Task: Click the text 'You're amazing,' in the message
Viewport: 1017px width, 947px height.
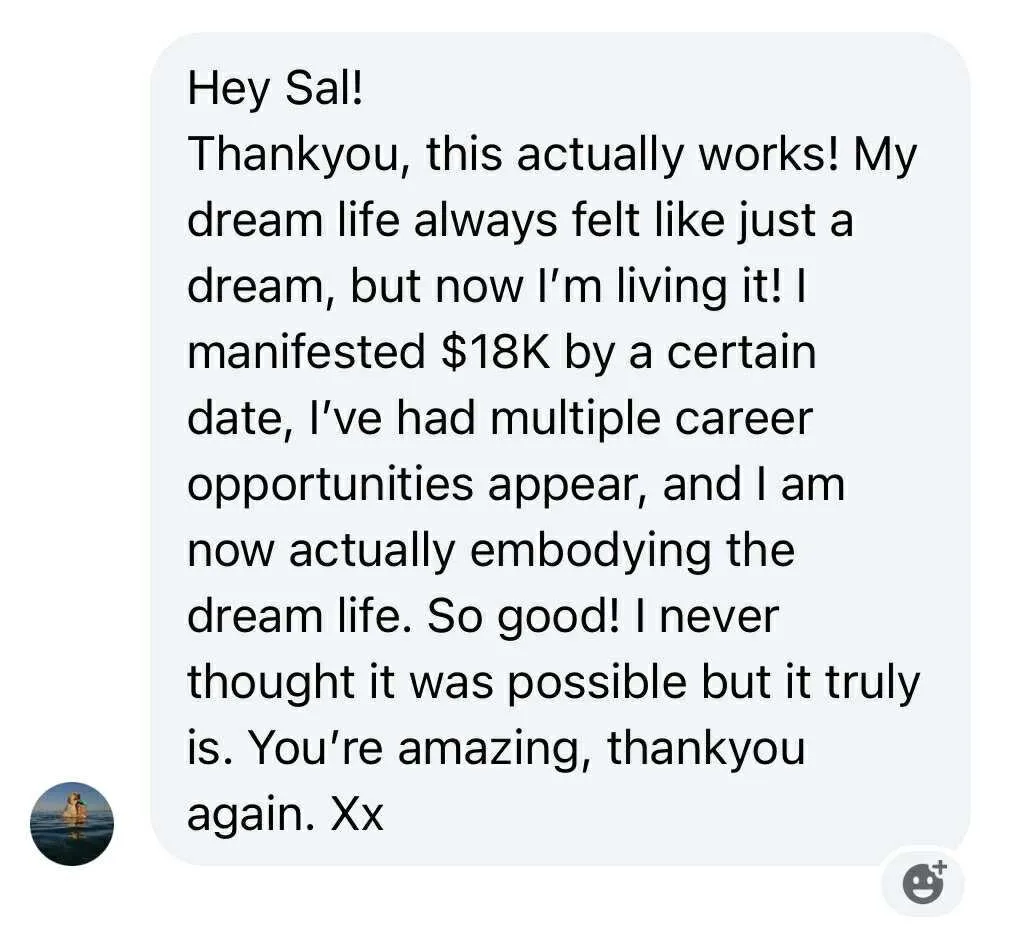Action: 418,749
